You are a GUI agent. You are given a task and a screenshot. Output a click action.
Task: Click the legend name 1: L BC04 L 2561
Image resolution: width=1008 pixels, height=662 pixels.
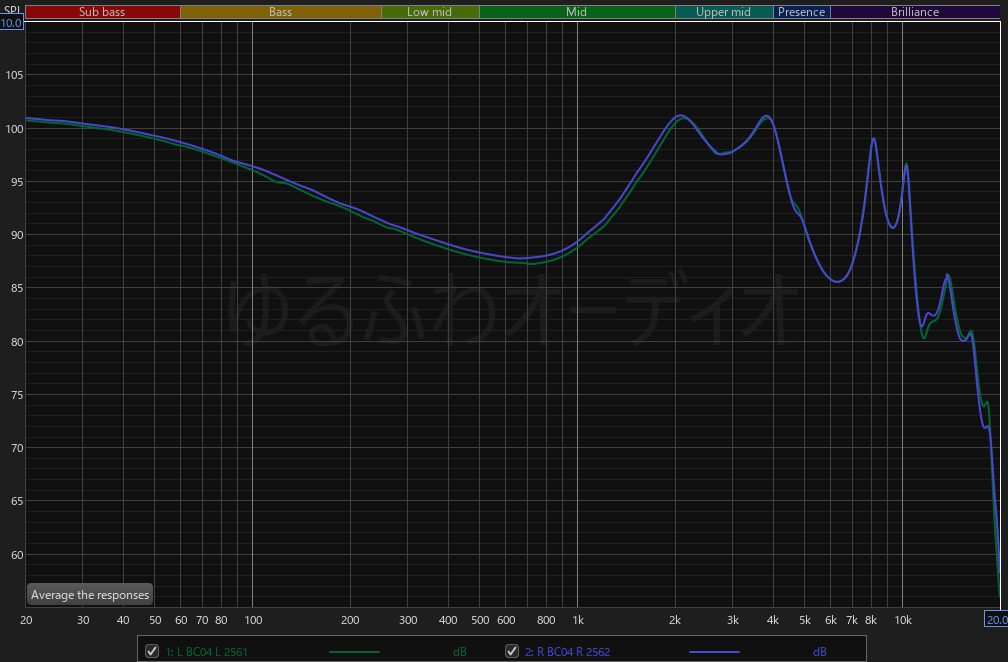point(206,652)
